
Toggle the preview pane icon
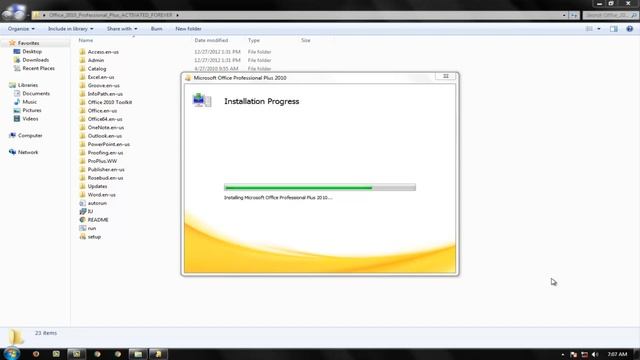click(613, 29)
